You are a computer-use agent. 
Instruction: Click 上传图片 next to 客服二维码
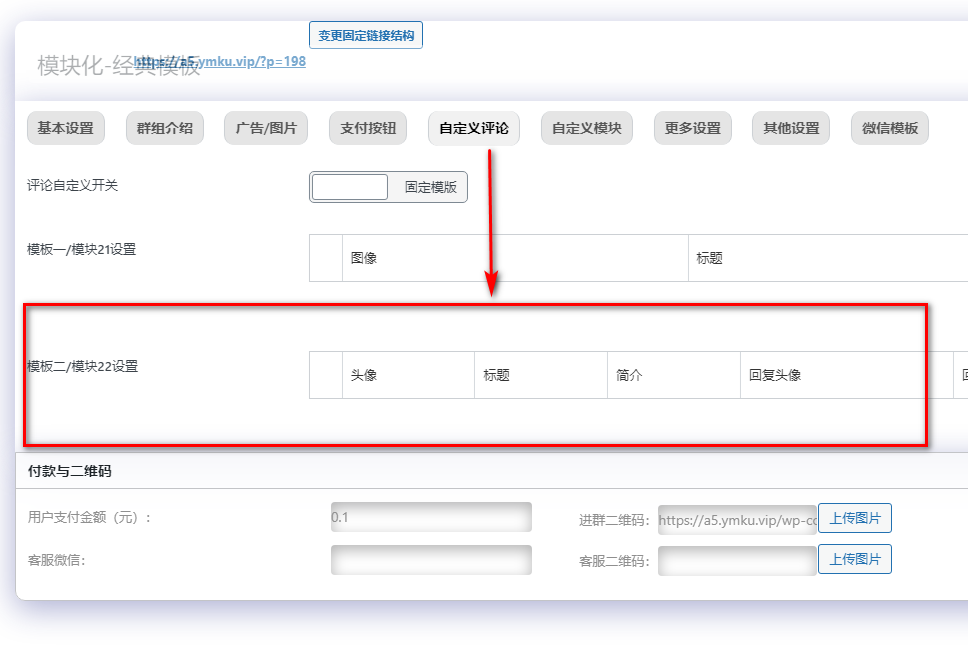click(x=855, y=559)
